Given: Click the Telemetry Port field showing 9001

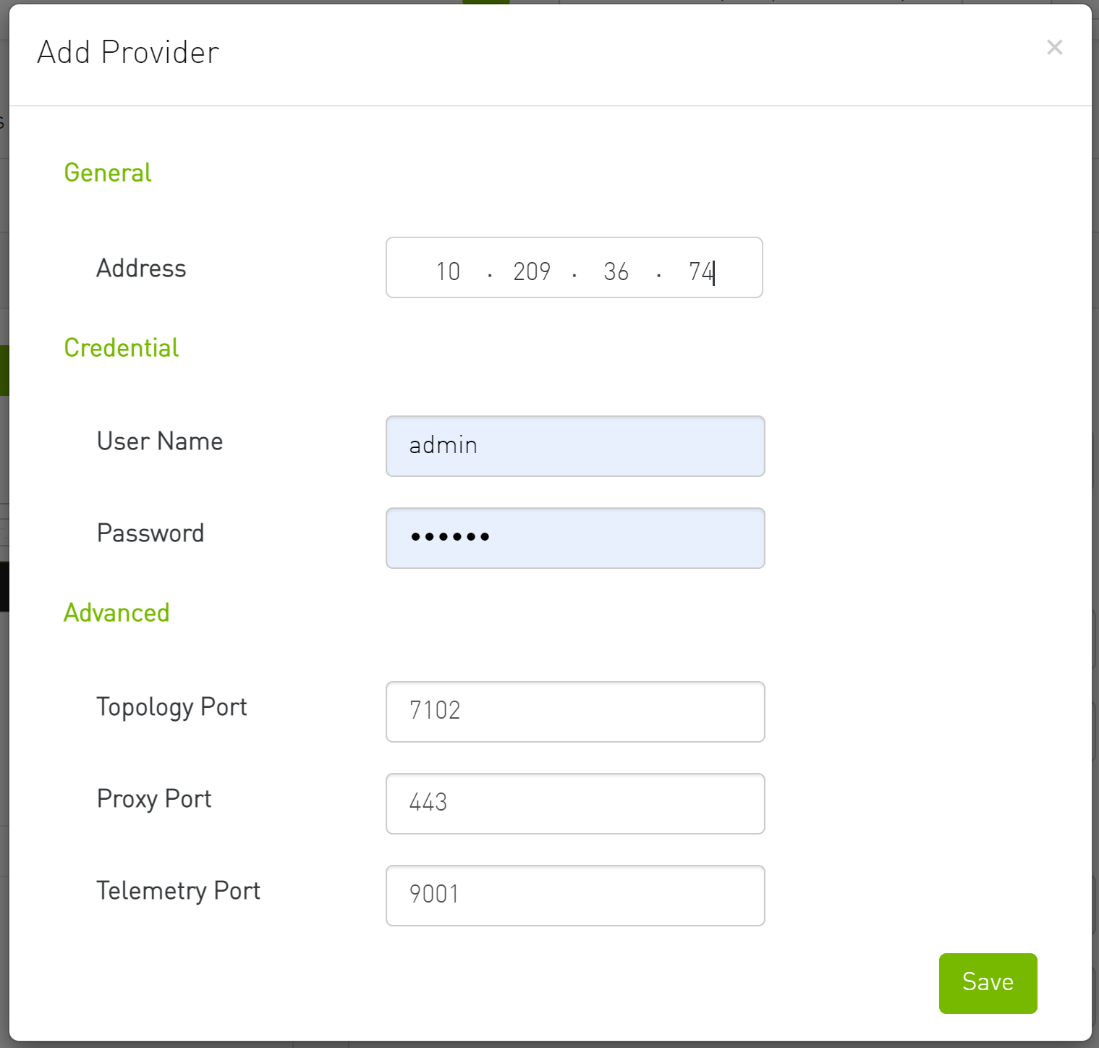Looking at the screenshot, I should [x=575, y=895].
